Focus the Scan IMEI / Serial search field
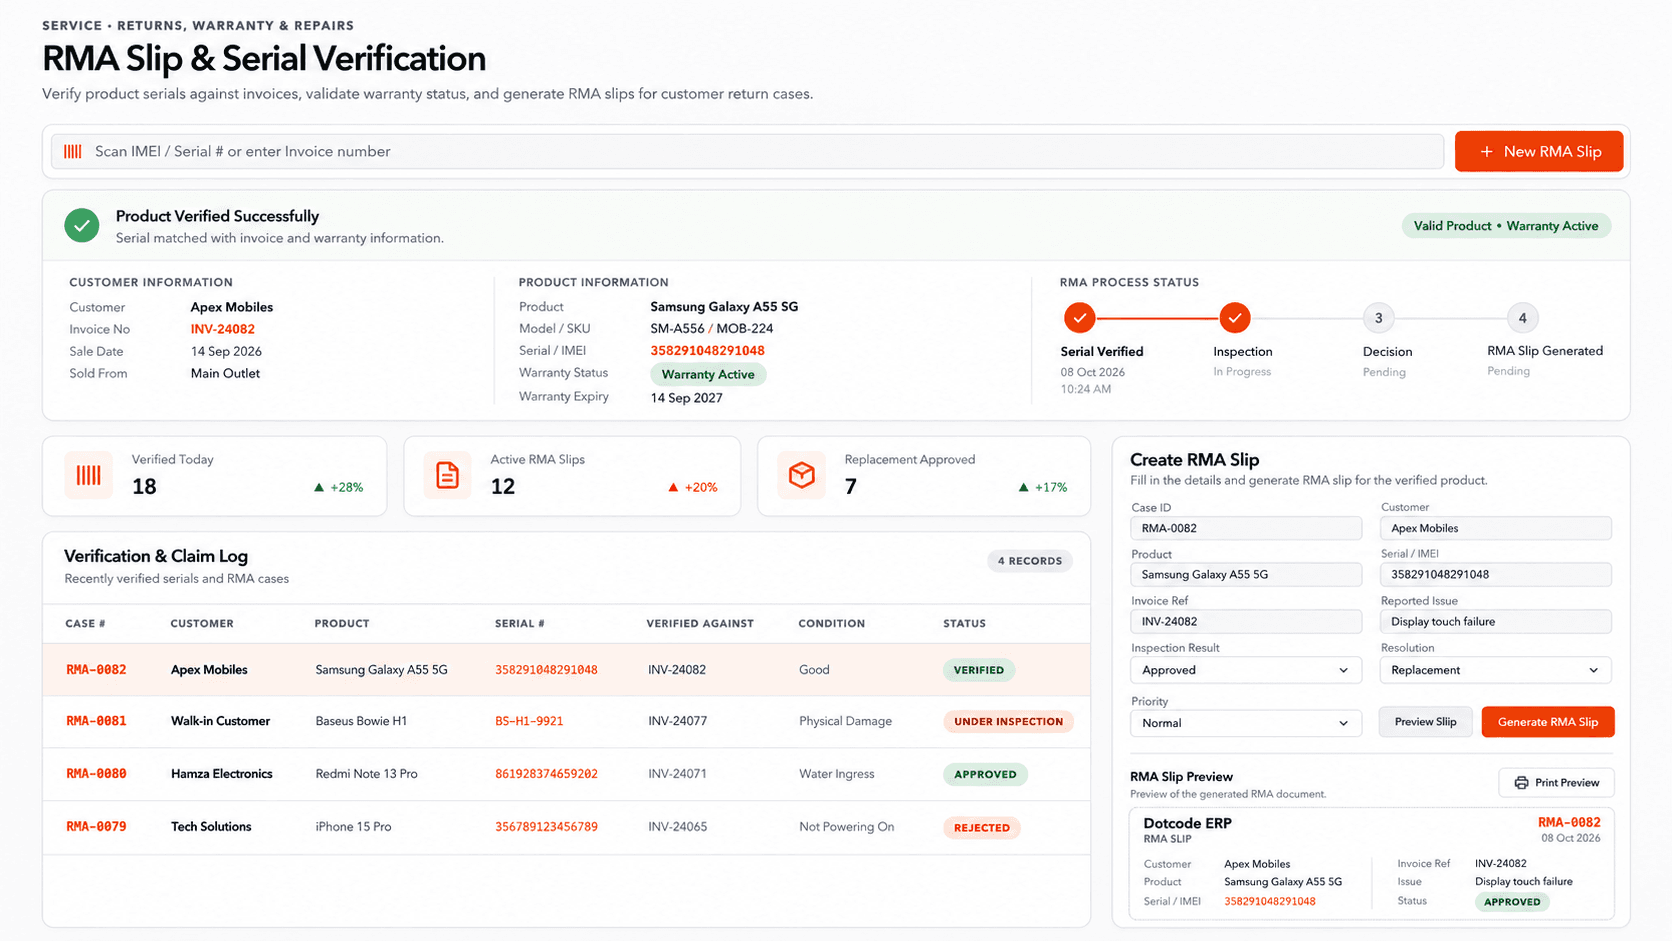1672x941 pixels. pos(748,152)
